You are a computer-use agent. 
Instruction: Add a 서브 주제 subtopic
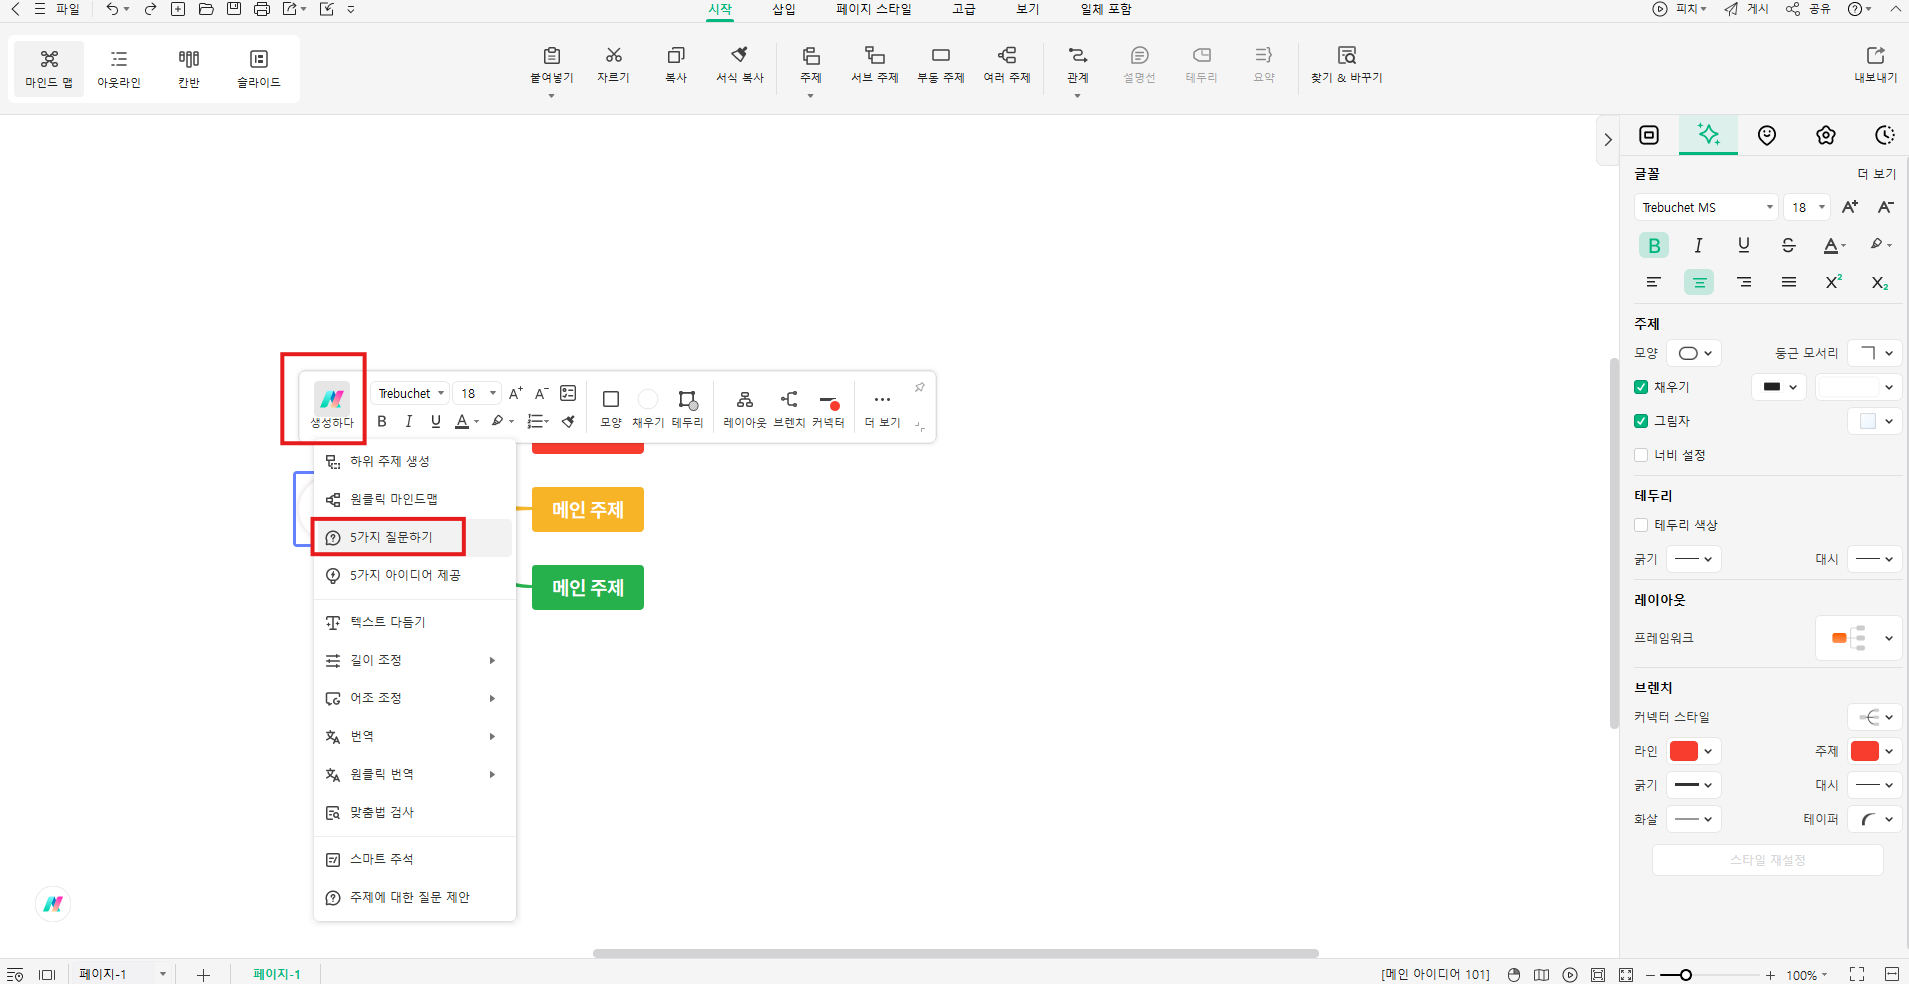click(x=875, y=64)
